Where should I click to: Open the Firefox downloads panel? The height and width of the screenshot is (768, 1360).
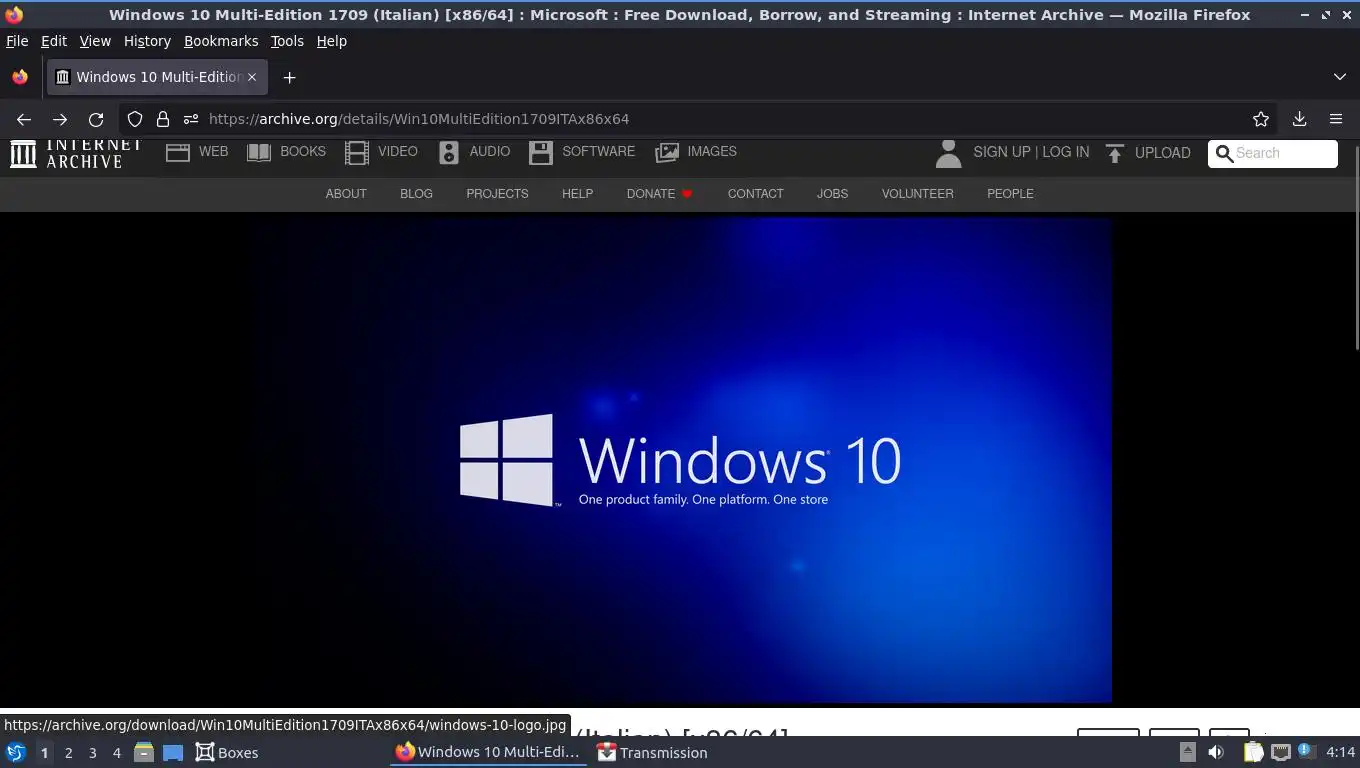pos(1299,119)
